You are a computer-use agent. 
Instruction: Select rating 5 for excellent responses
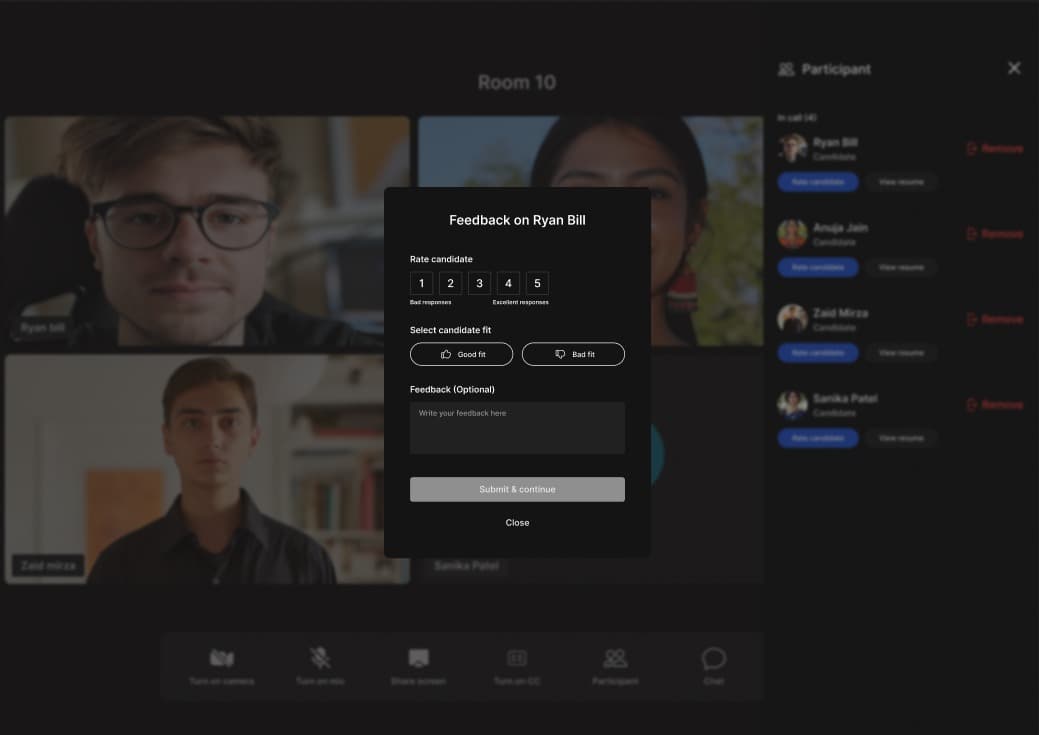537,283
